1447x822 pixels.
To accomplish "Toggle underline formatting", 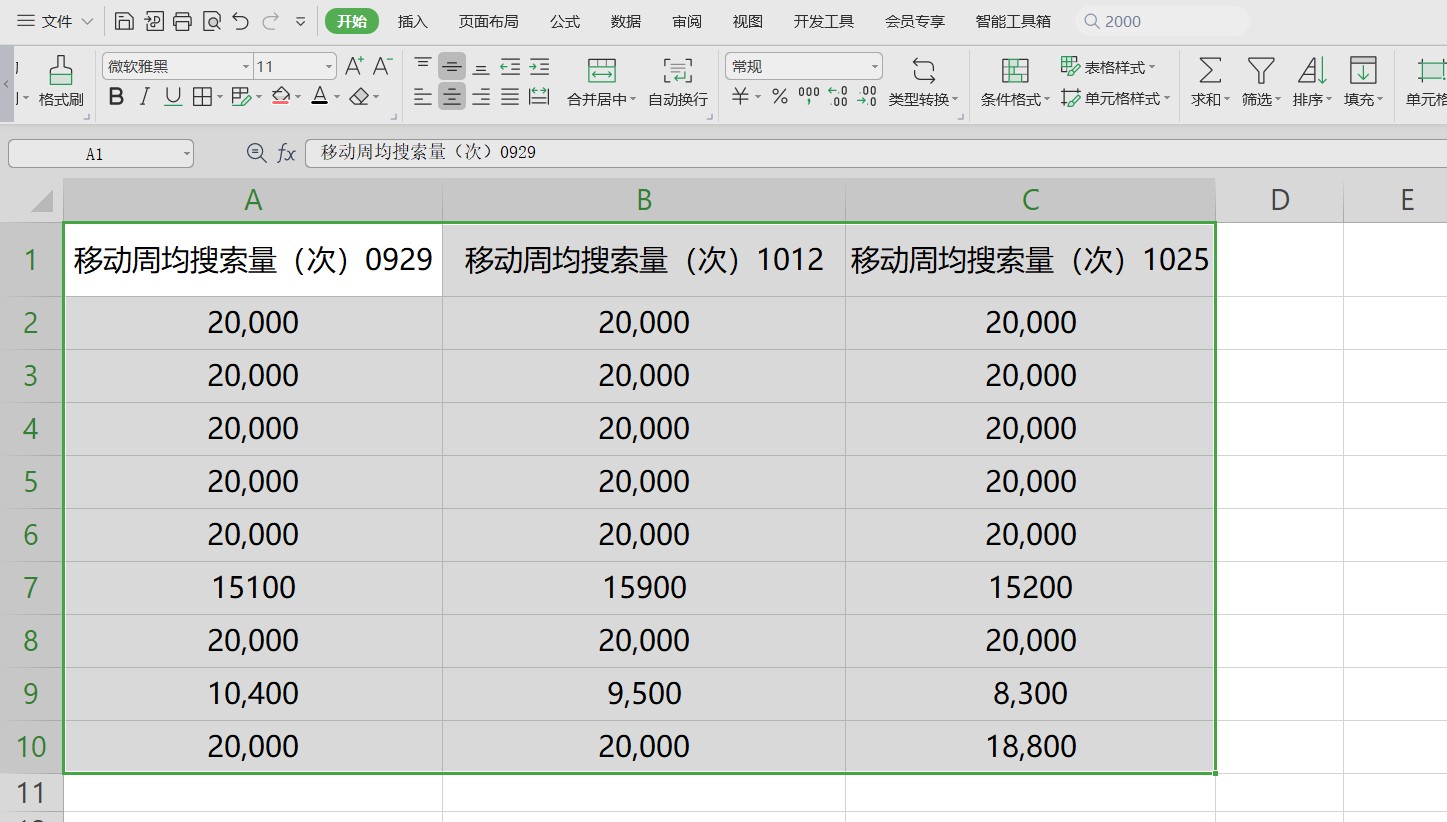I will [x=173, y=97].
